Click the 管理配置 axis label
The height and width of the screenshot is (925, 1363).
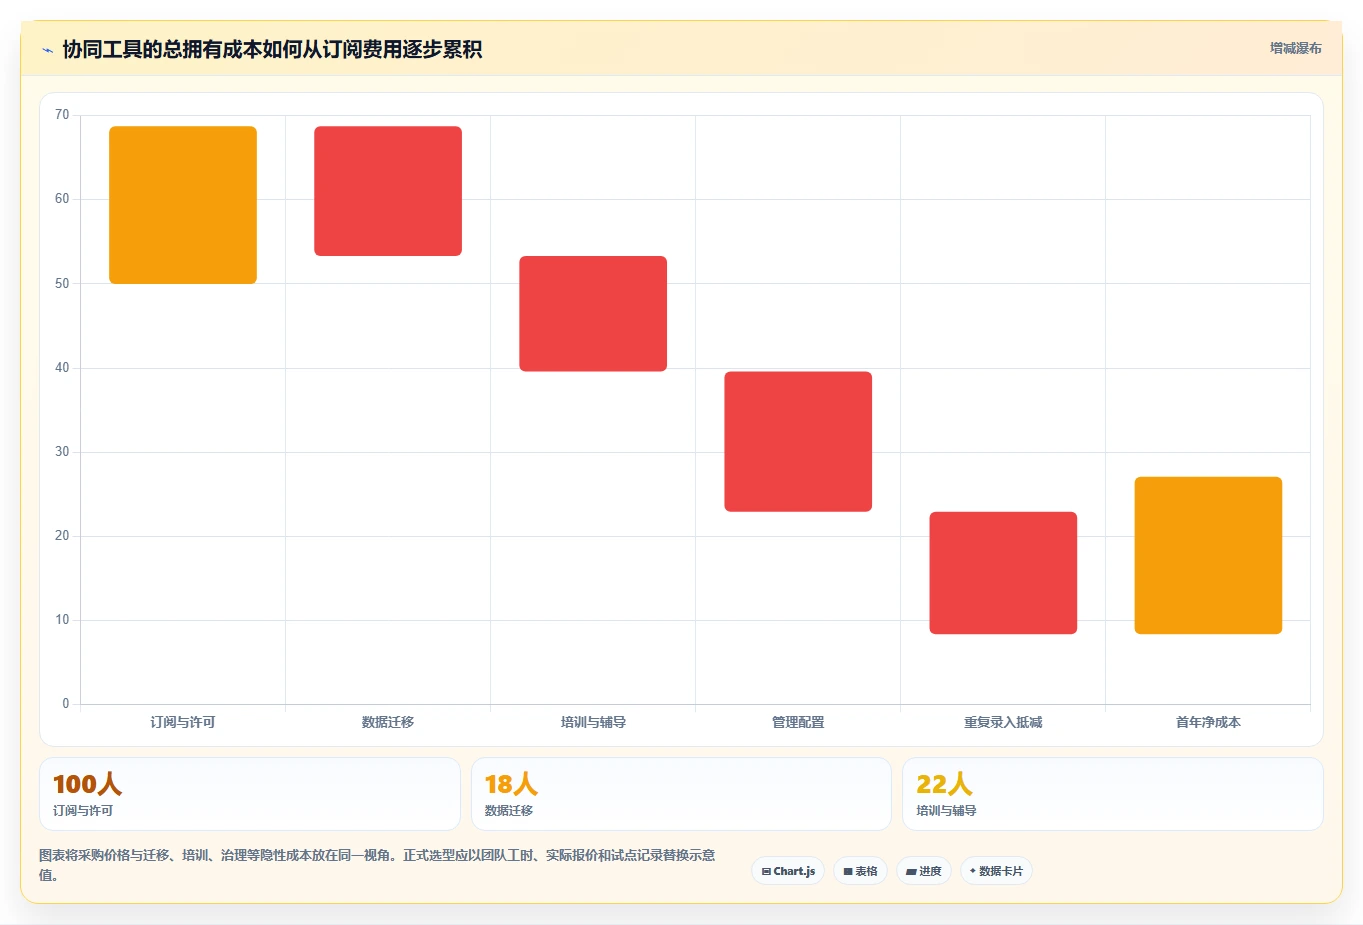[798, 722]
